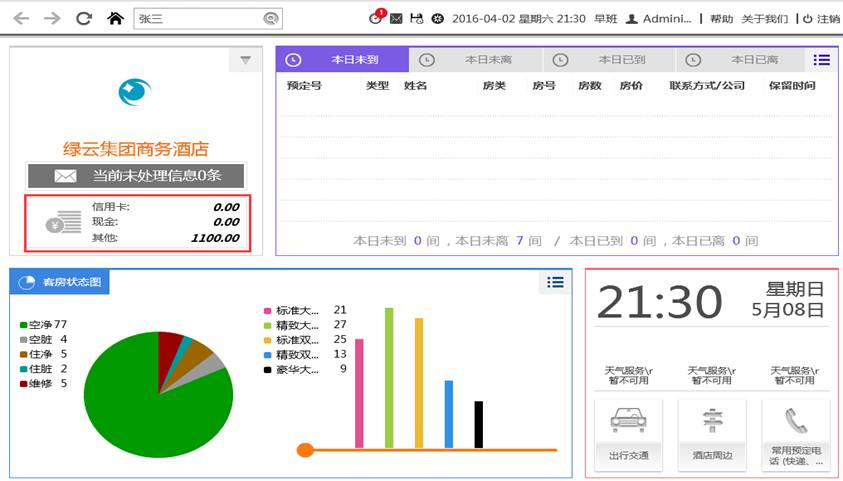Click the 早班 shift label

pyautogui.click(x=605, y=19)
